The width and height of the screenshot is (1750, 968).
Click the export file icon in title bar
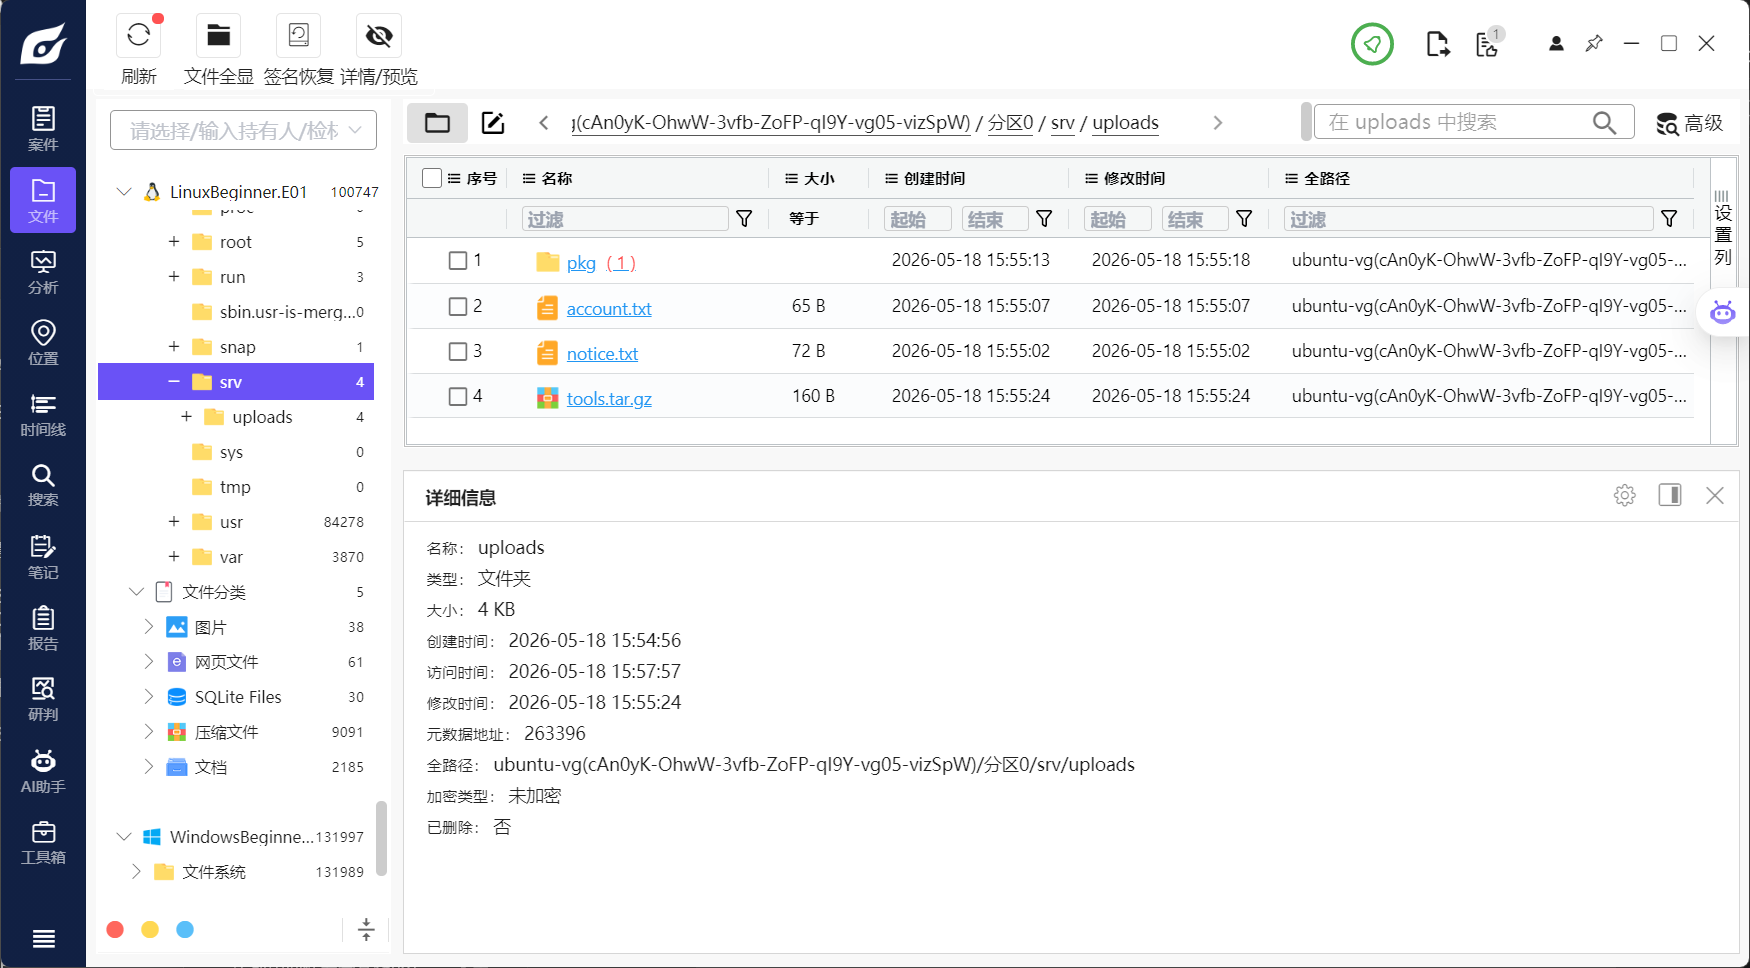(1437, 44)
